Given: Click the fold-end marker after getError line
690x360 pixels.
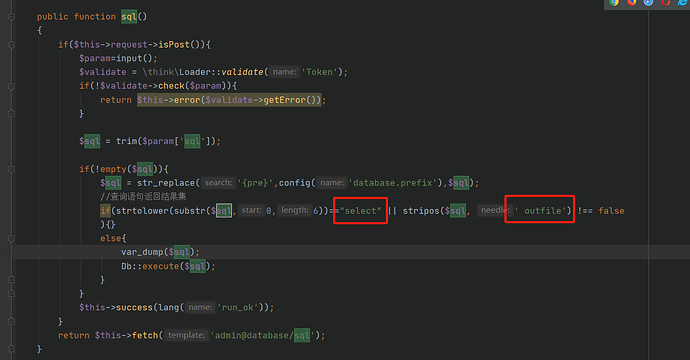Looking at the screenshot, I should pos(11,114).
